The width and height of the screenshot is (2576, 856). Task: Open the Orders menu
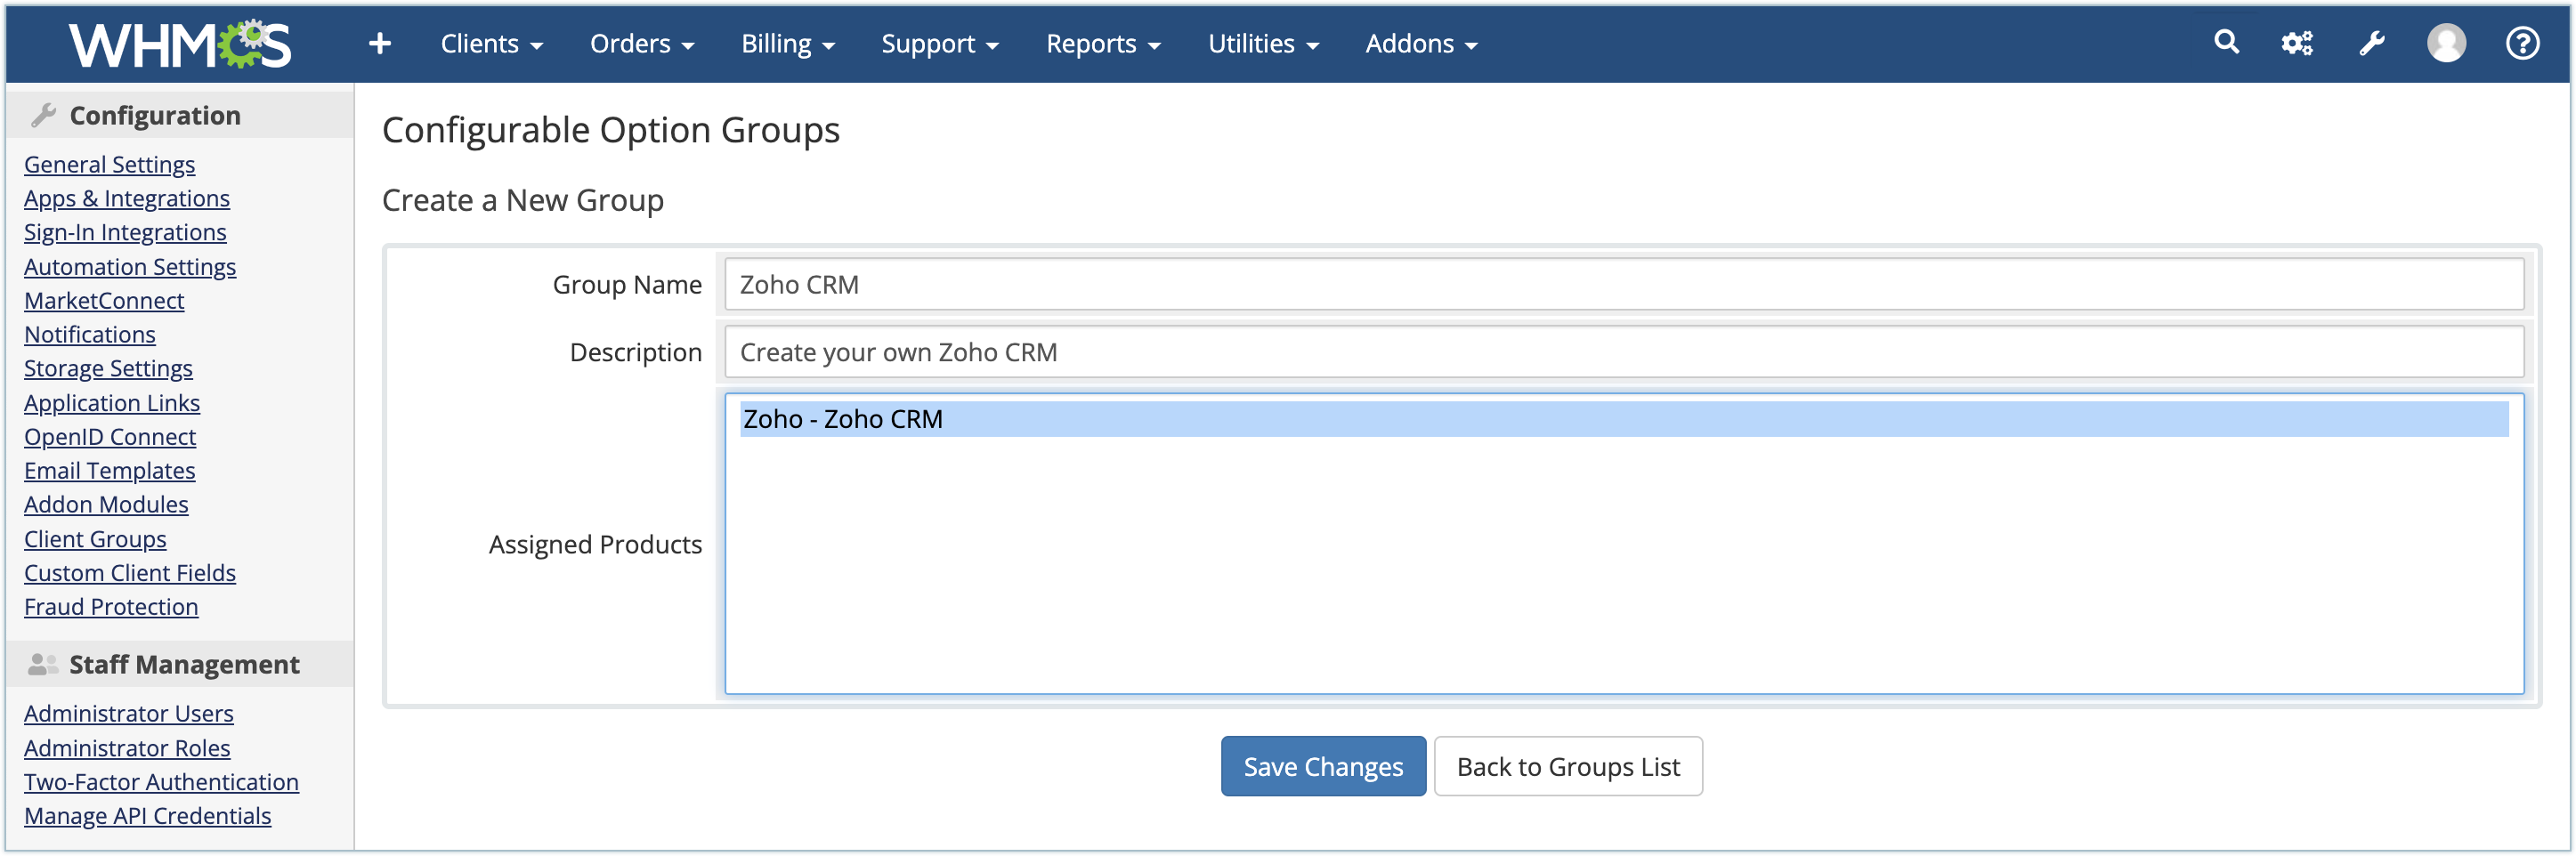pos(641,44)
